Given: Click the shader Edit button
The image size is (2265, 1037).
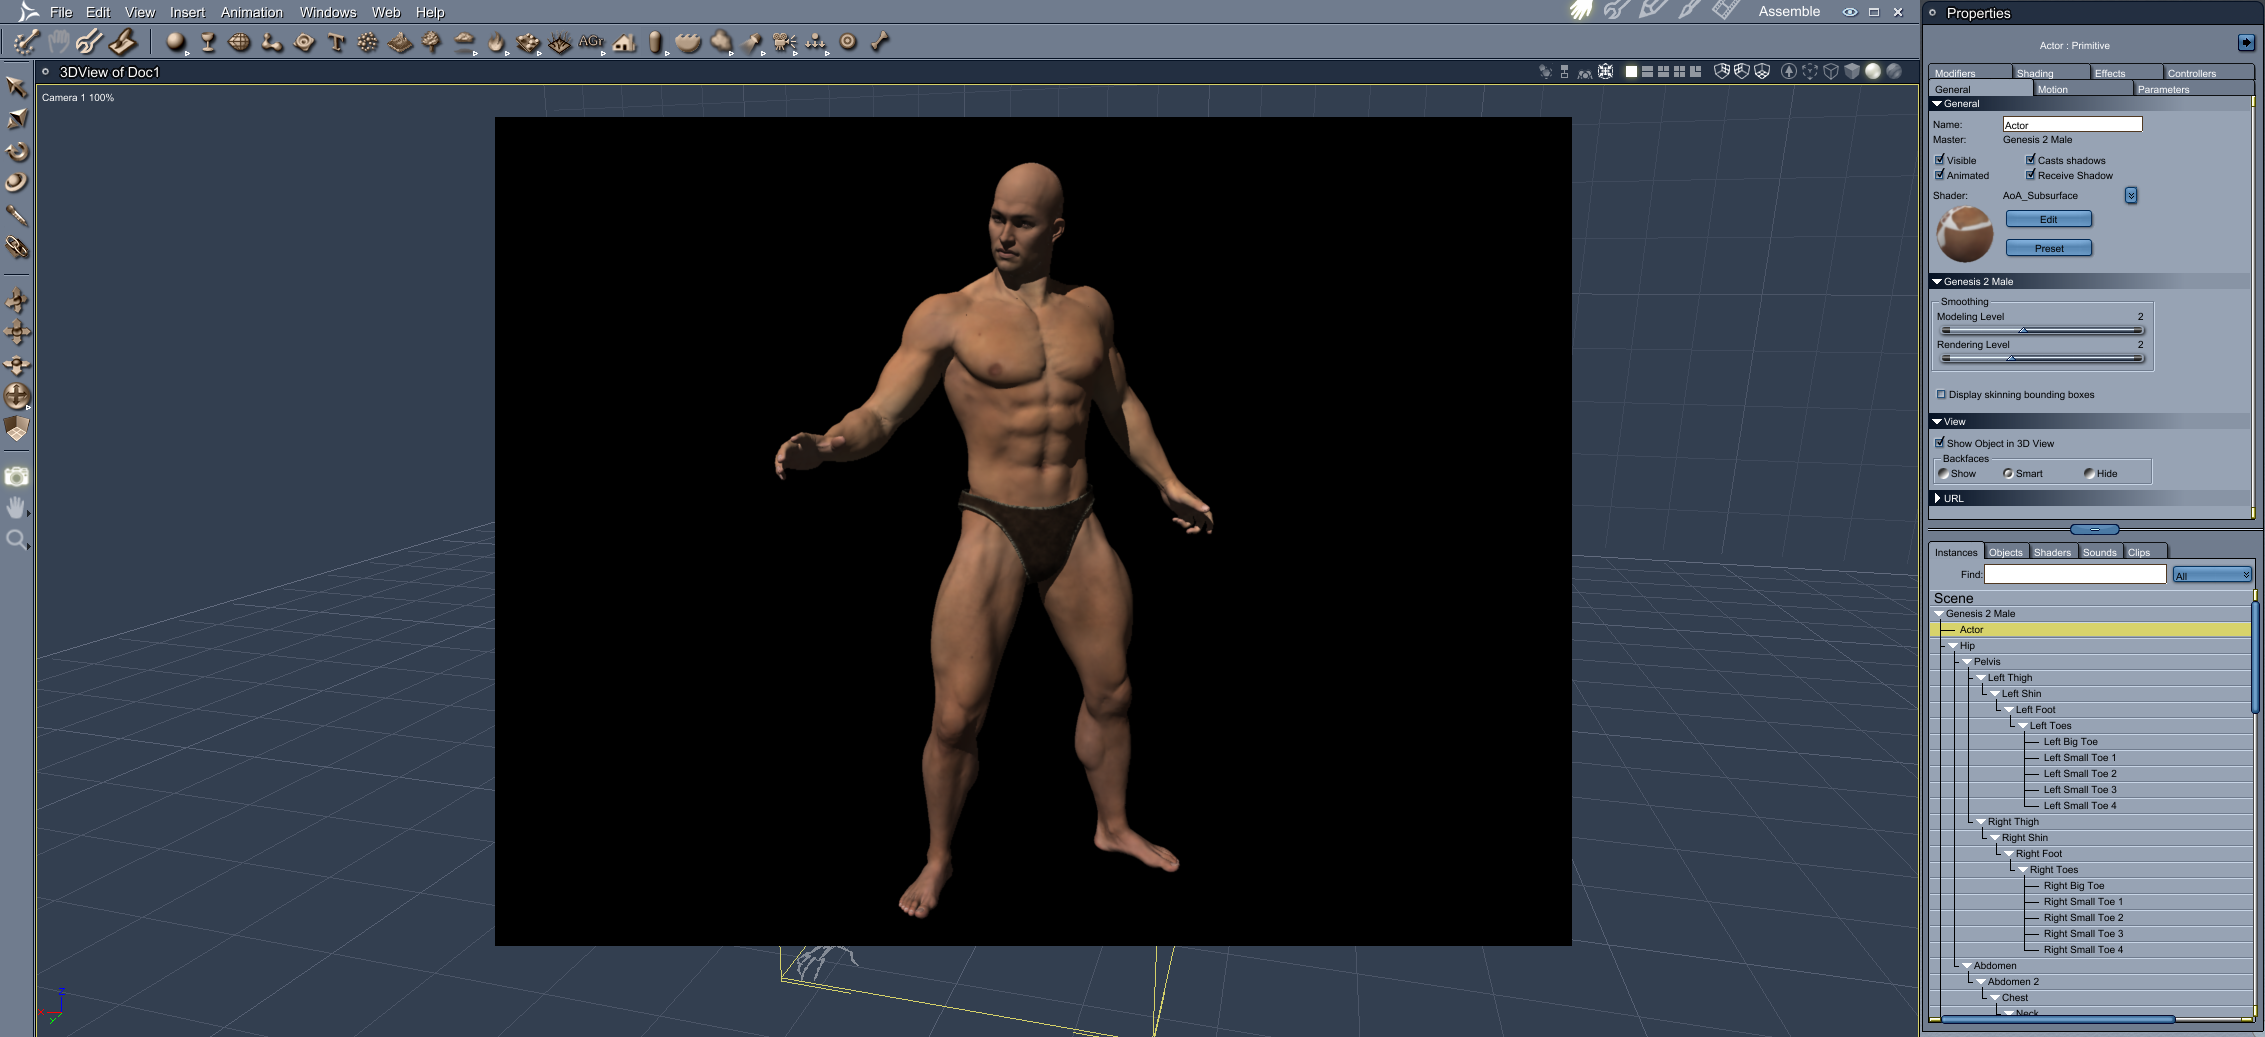Looking at the screenshot, I should (2049, 219).
